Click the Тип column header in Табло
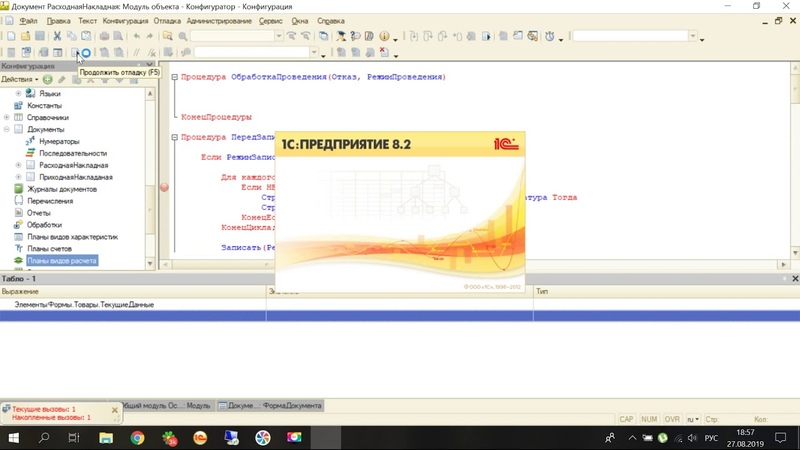800x450 pixels. [x=666, y=291]
